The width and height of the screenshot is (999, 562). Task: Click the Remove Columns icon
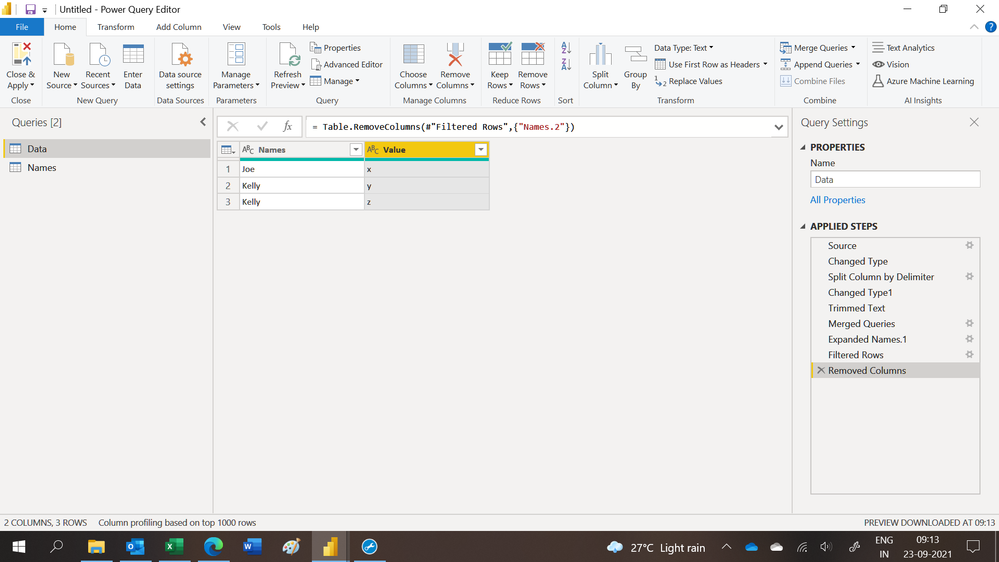pos(455,55)
